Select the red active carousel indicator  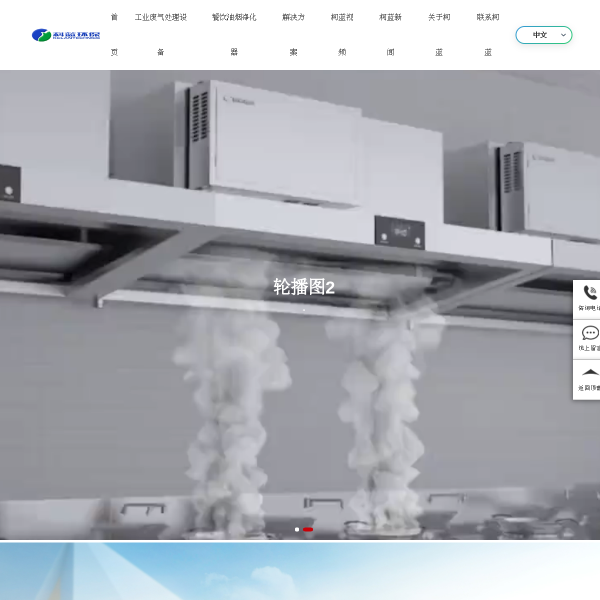click(308, 529)
